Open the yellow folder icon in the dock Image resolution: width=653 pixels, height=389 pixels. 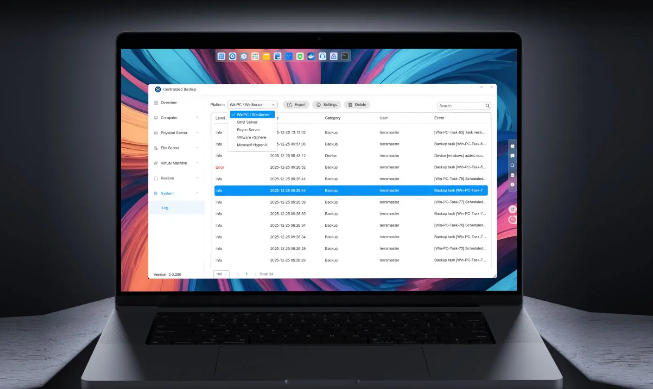(x=266, y=56)
